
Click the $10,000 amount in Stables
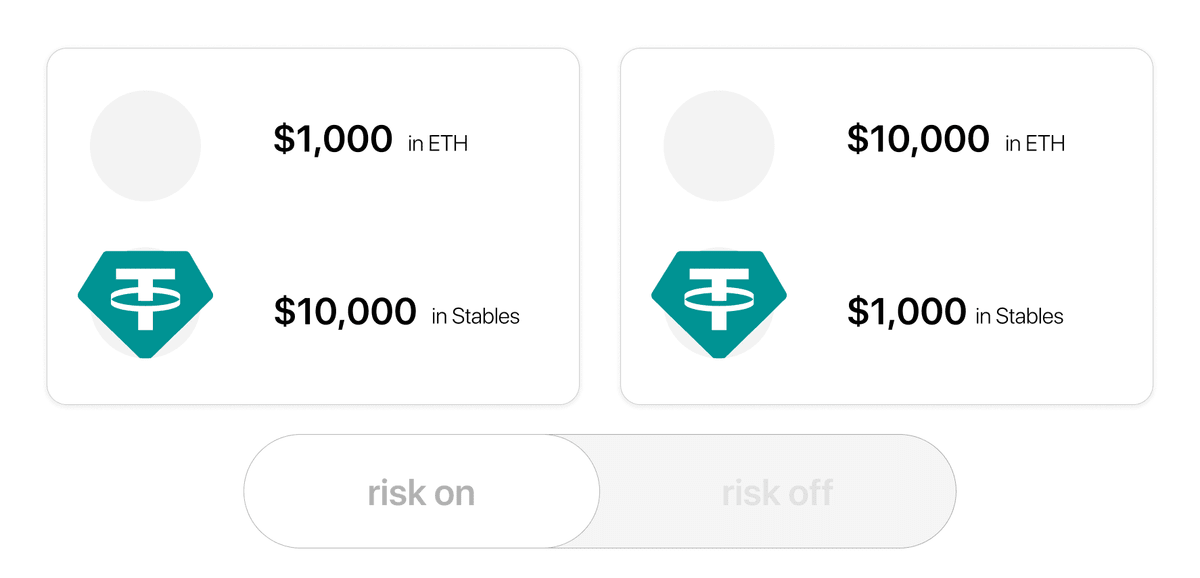345,311
